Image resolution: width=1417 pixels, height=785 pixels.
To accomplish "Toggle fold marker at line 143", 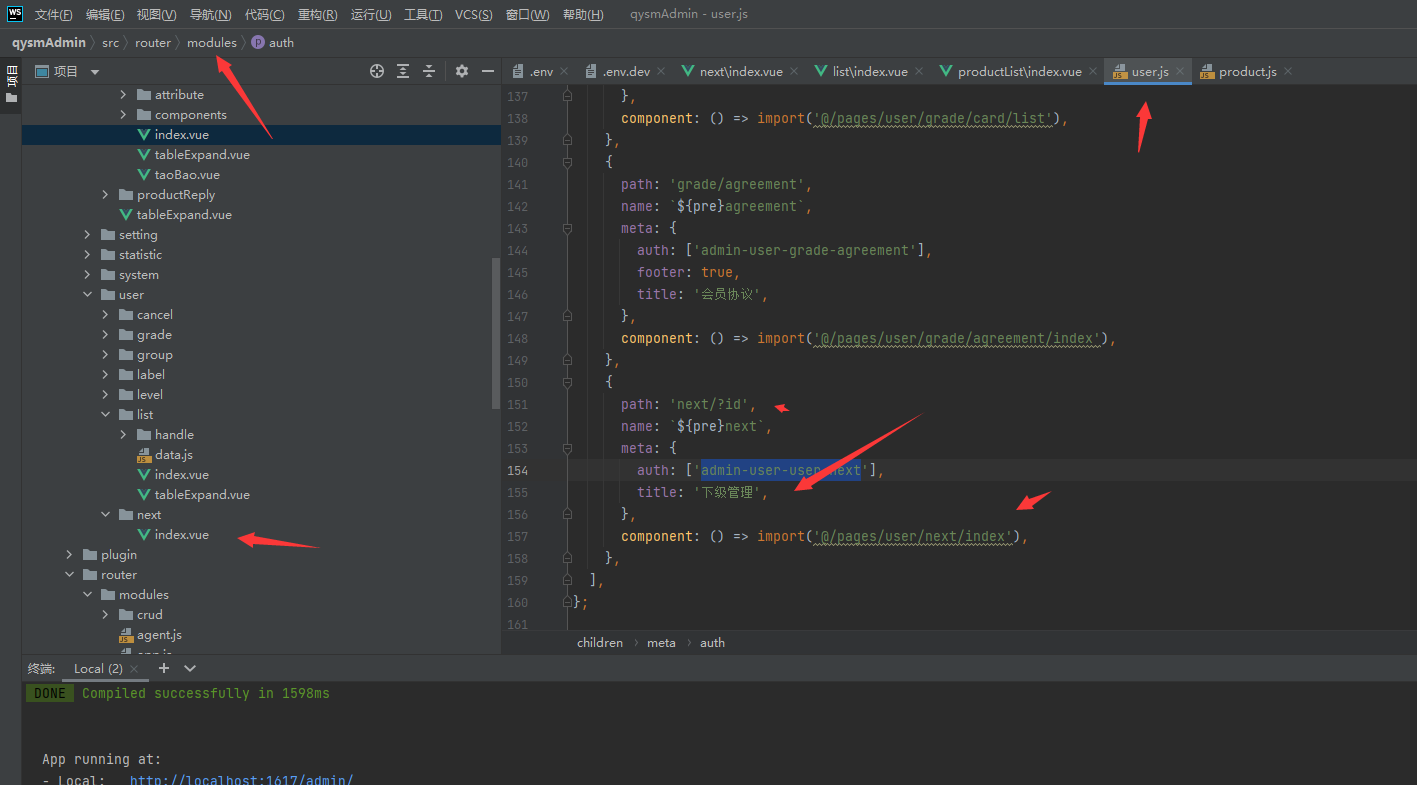I will pyautogui.click(x=567, y=228).
